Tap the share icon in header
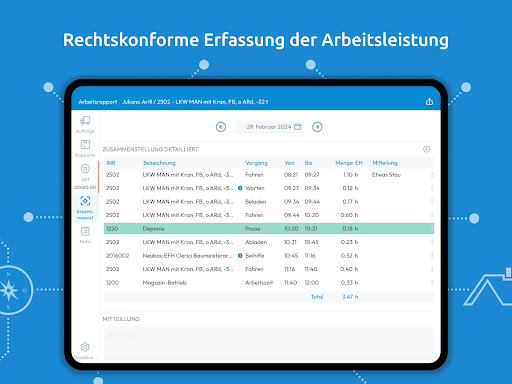 coord(429,102)
